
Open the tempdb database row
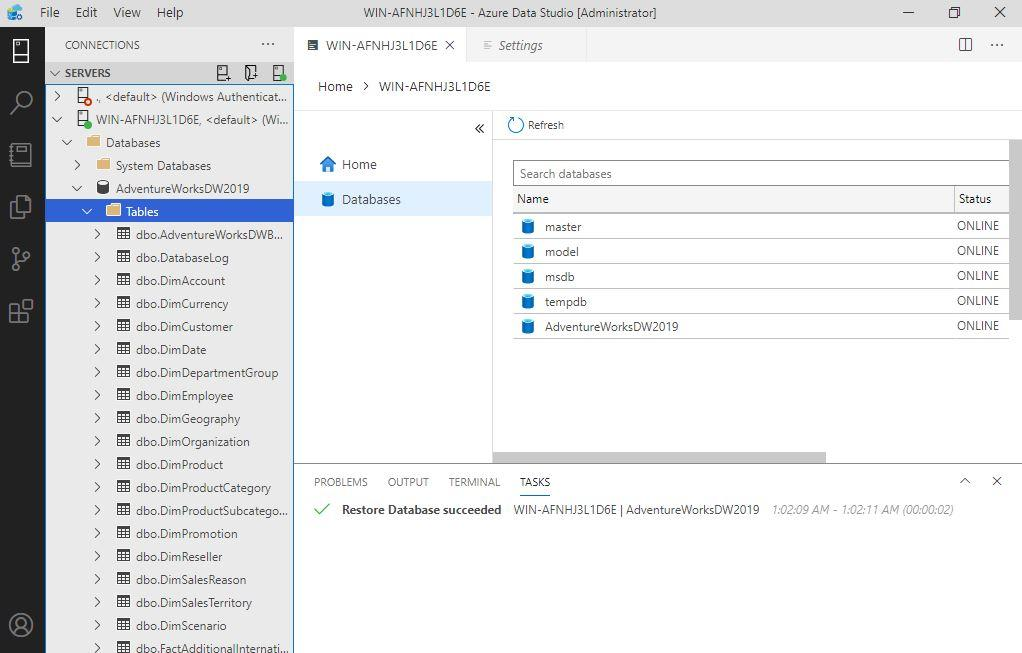(761, 301)
